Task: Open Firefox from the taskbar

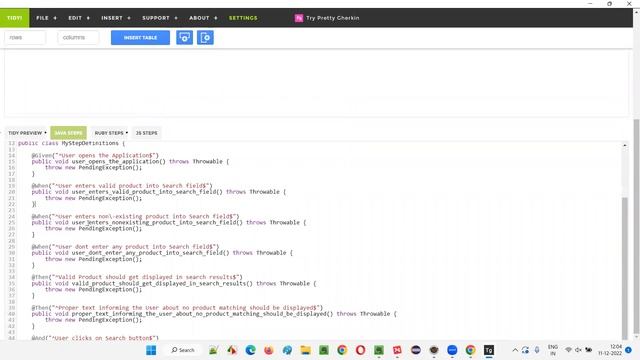Action: pyautogui.click(x=269, y=350)
